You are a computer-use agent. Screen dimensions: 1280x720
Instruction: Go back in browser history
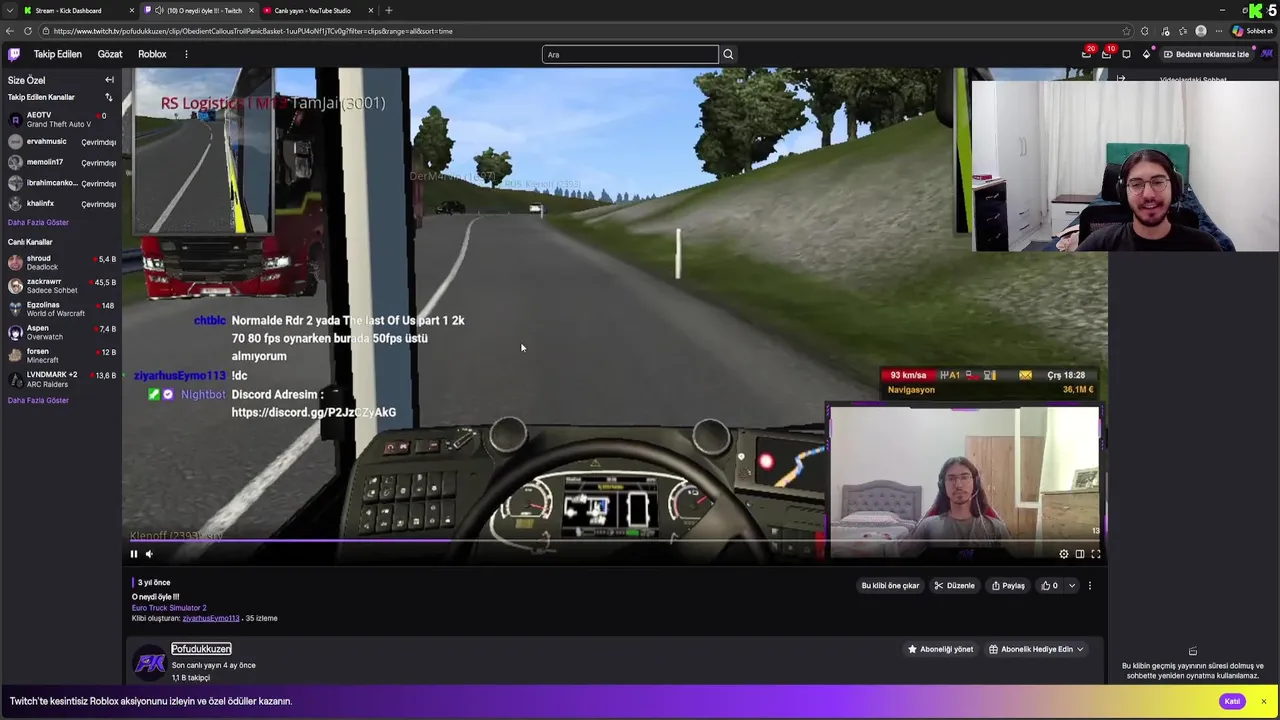point(10,31)
